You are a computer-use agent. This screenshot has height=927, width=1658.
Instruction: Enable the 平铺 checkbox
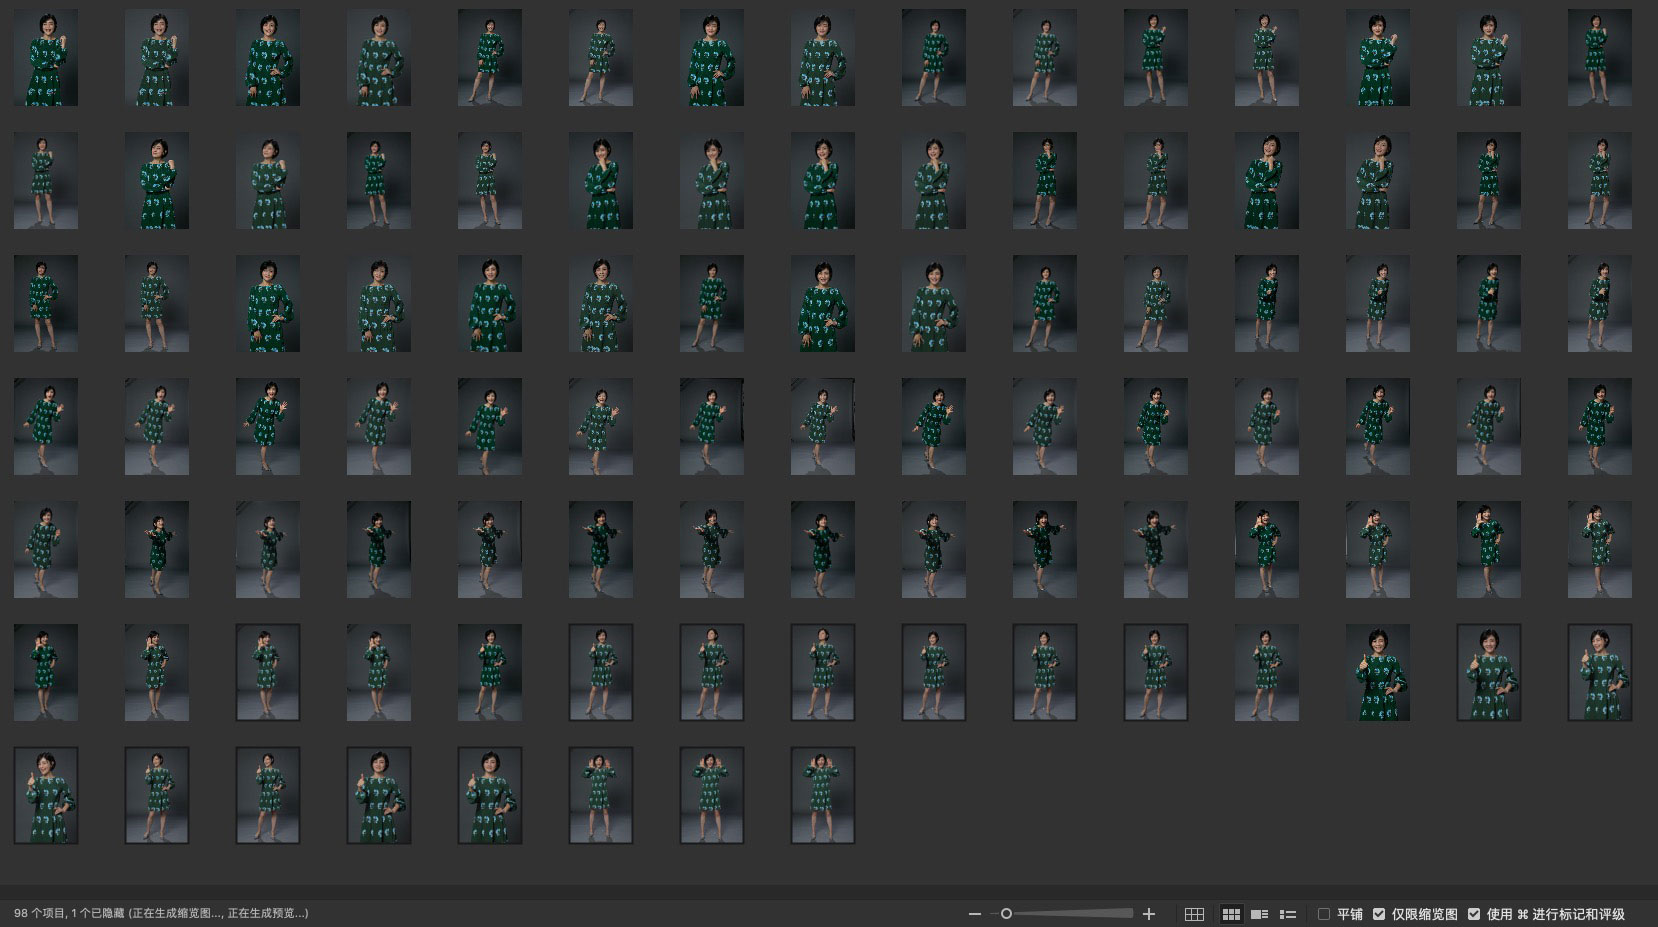point(1324,914)
